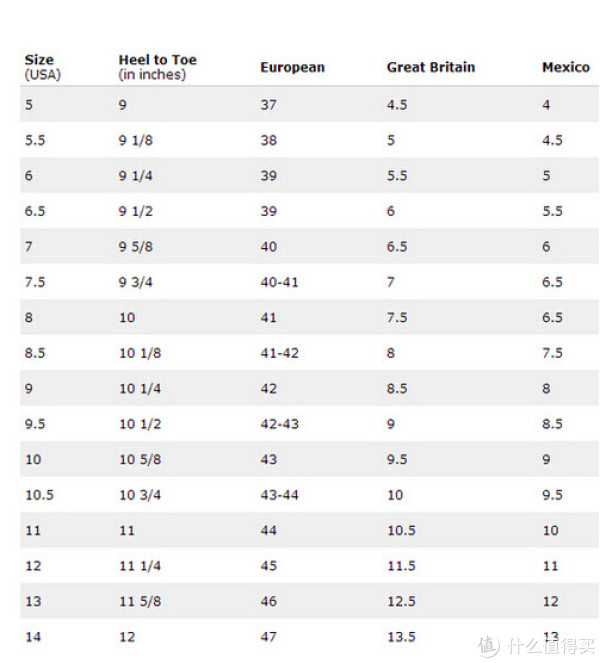This screenshot has width=600, height=663.
Task: Select the 9 1/8 heel to toe value
Action: [135, 140]
